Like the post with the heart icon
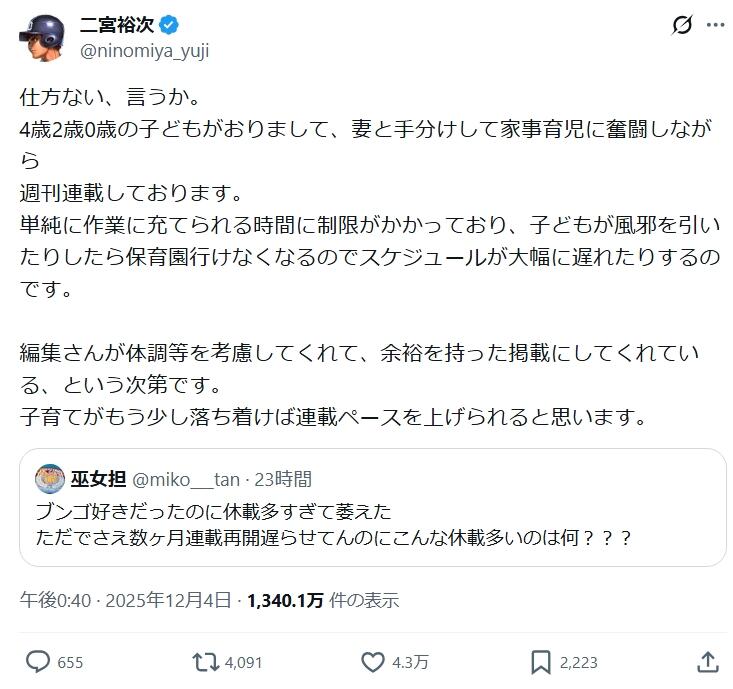This screenshot has width=733, height=689. (372, 662)
